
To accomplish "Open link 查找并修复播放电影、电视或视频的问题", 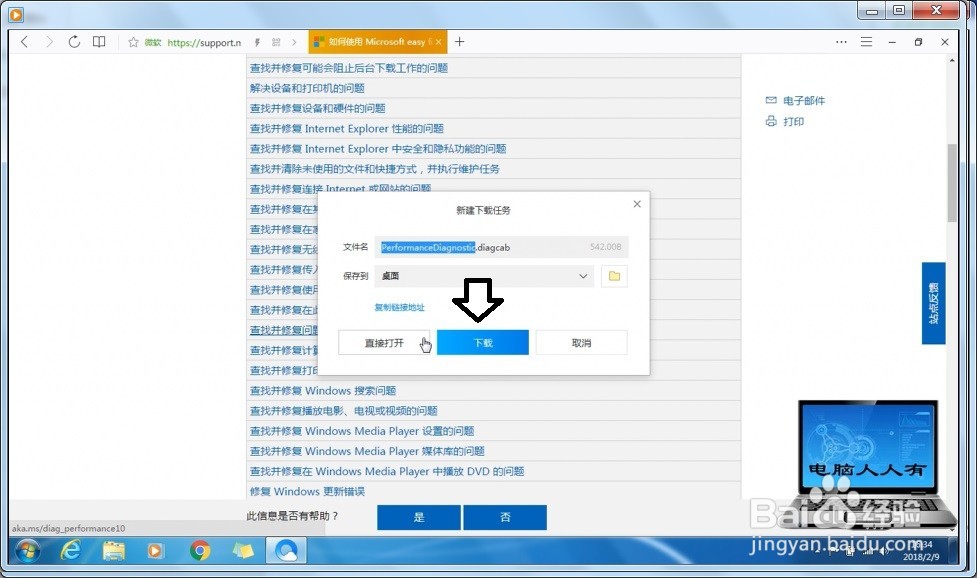I will (x=344, y=410).
